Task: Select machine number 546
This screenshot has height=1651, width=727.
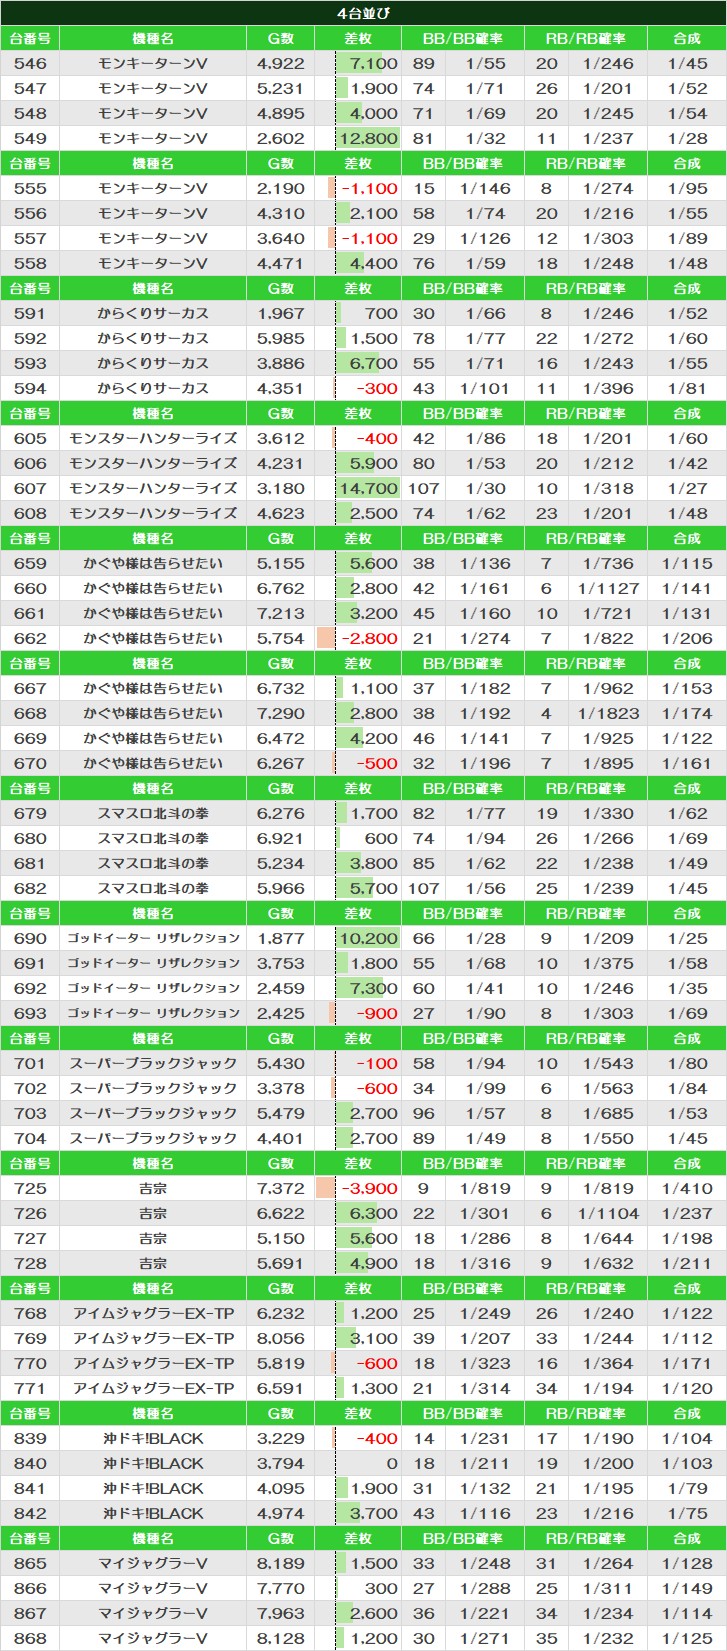Action: click(x=30, y=63)
